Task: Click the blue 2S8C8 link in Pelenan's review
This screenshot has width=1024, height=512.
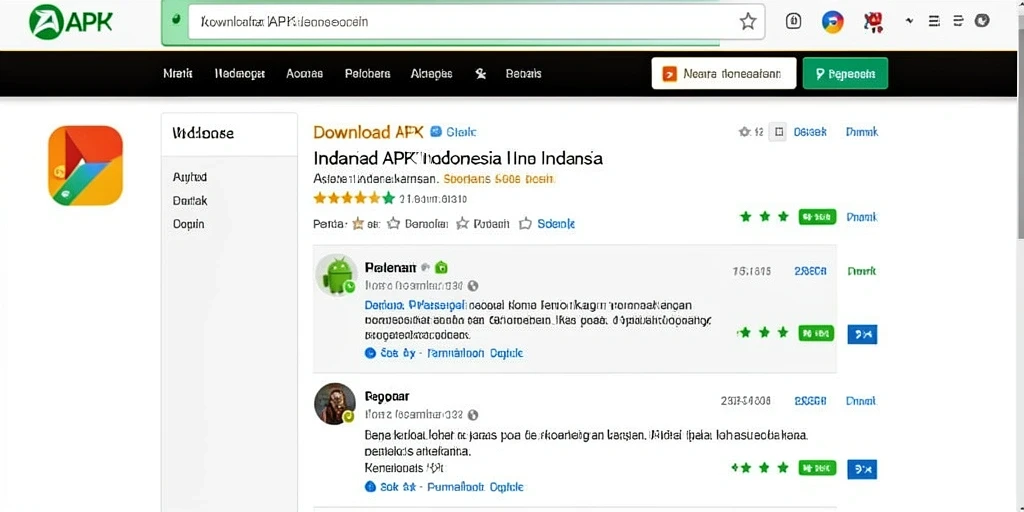Action: click(x=810, y=270)
